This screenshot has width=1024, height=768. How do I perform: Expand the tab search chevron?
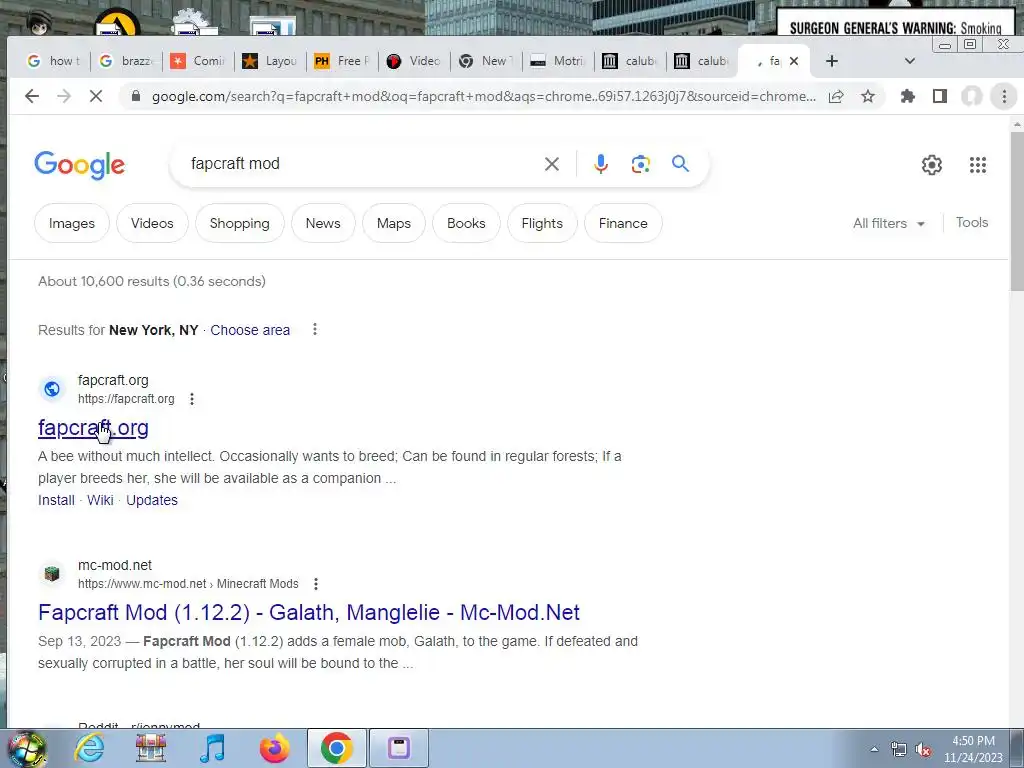click(910, 61)
